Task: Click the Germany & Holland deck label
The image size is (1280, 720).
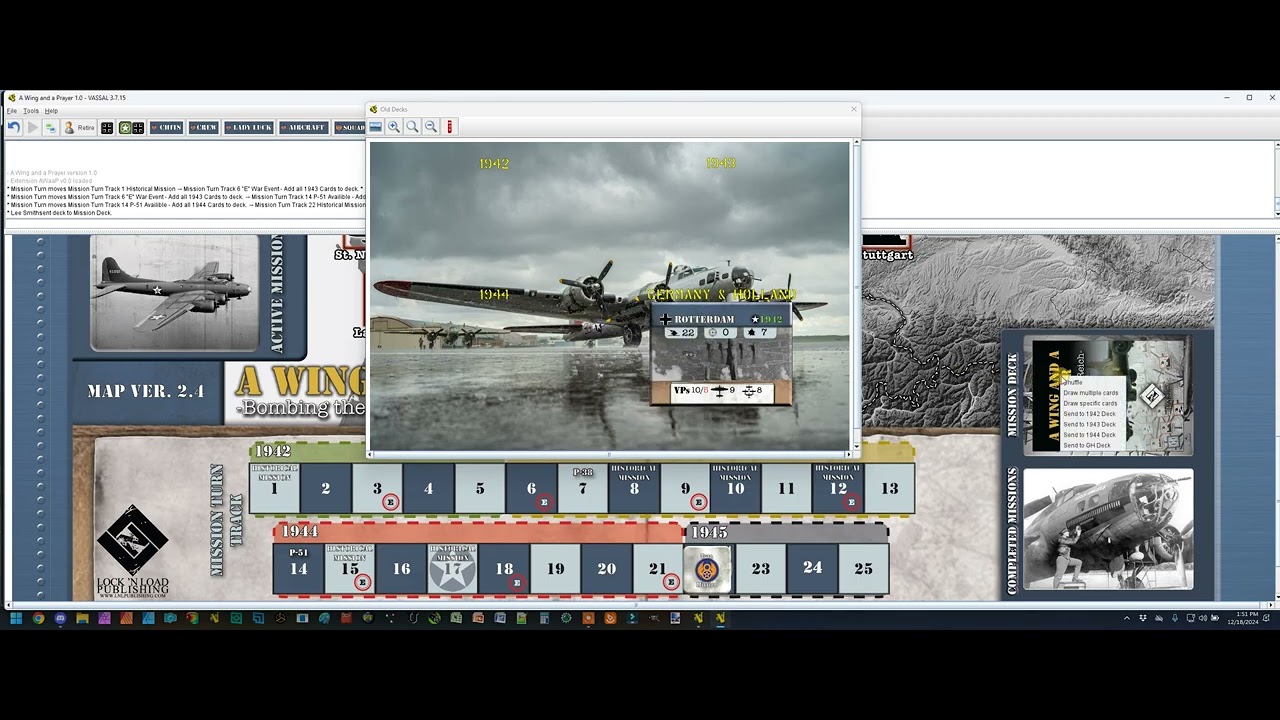Action: tap(720, 294)
